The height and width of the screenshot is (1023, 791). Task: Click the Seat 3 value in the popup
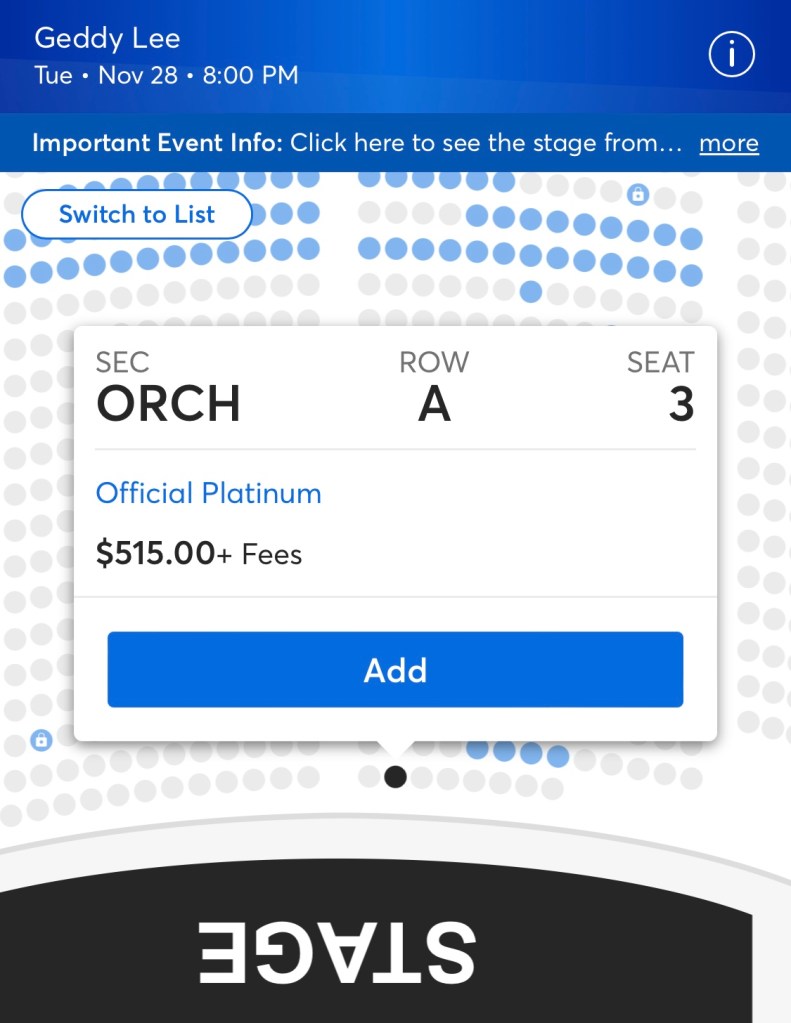pyautogui.click(x=681, y=403)
